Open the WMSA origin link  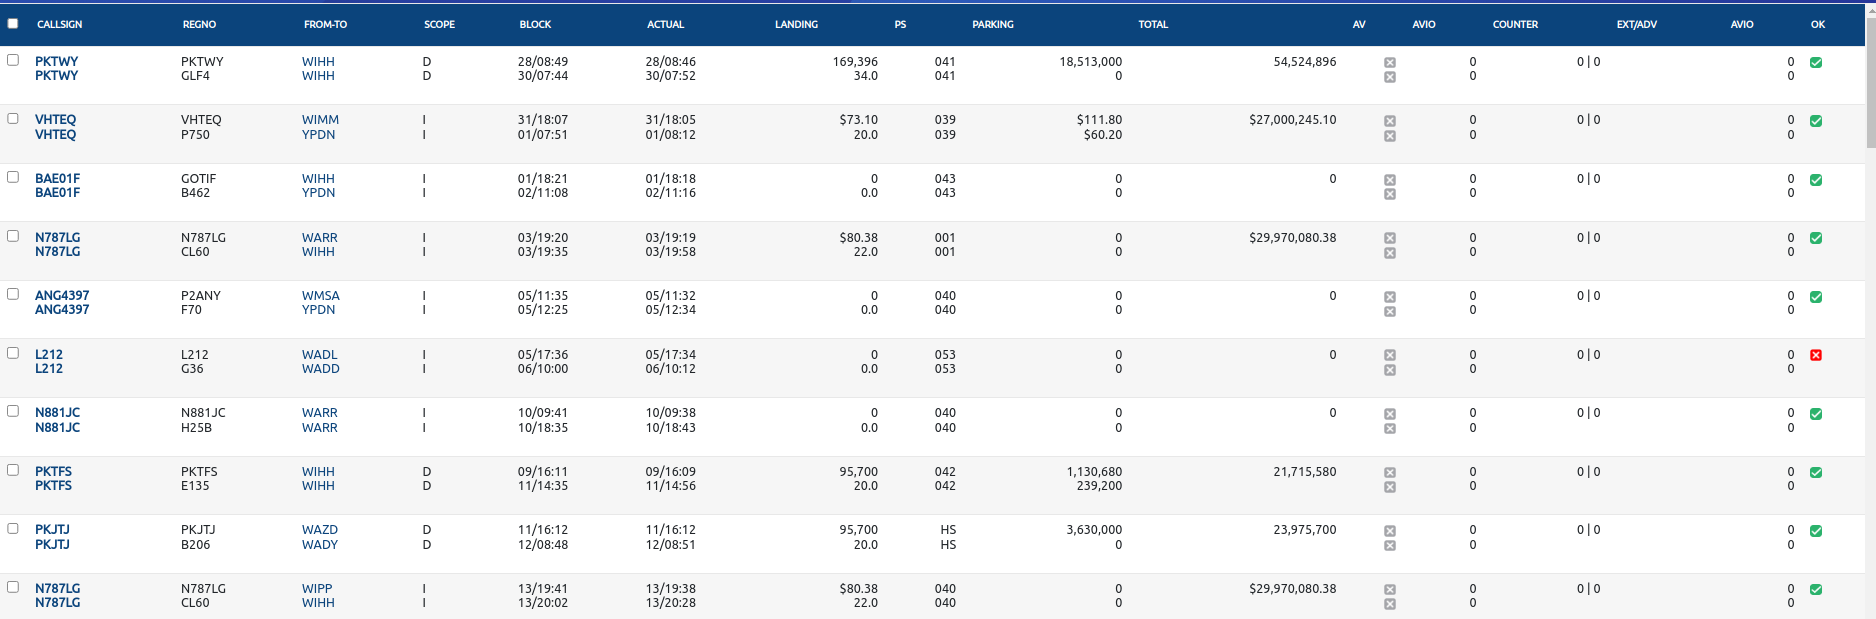(321, 296)
